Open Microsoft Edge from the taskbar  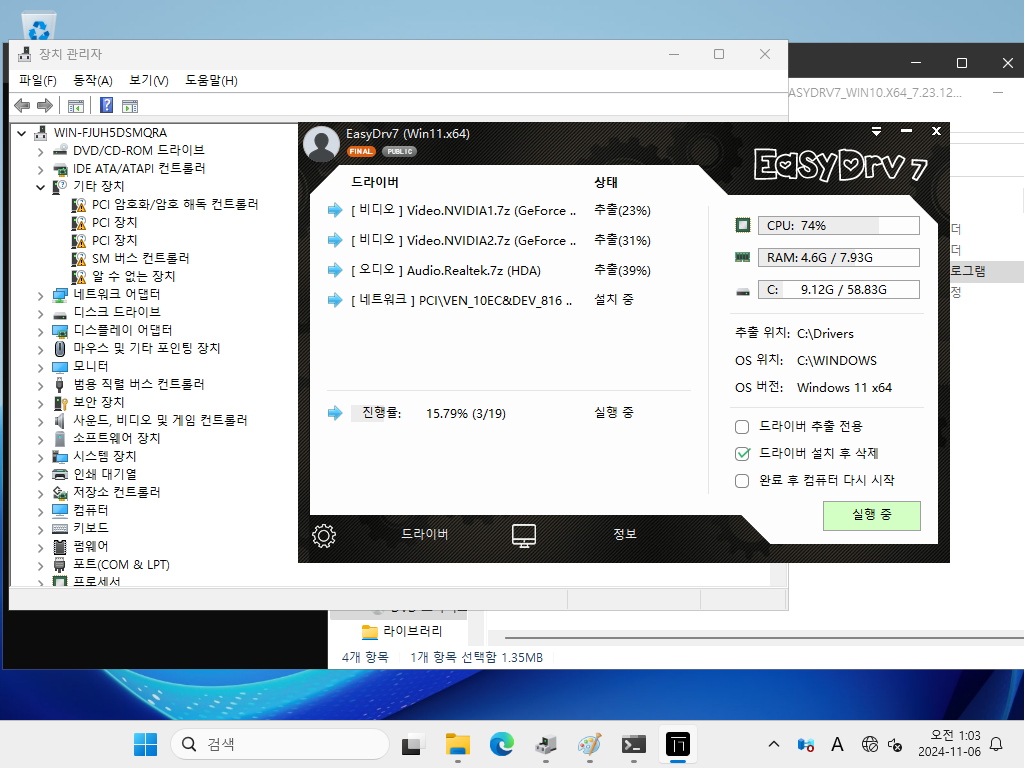pyautogui.click(x=501, y=745)
